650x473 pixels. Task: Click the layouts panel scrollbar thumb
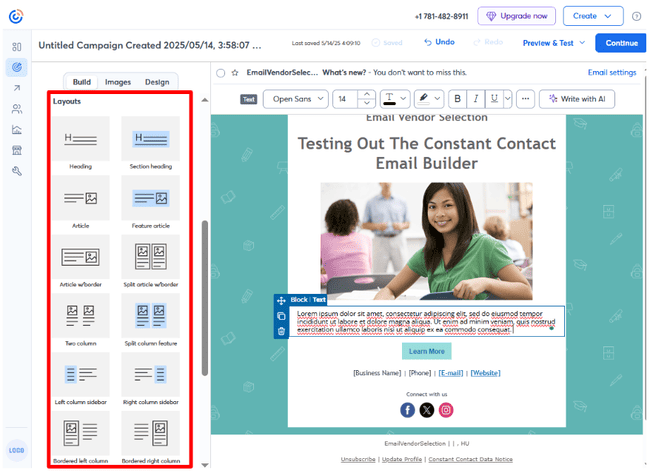coord(205,298)
